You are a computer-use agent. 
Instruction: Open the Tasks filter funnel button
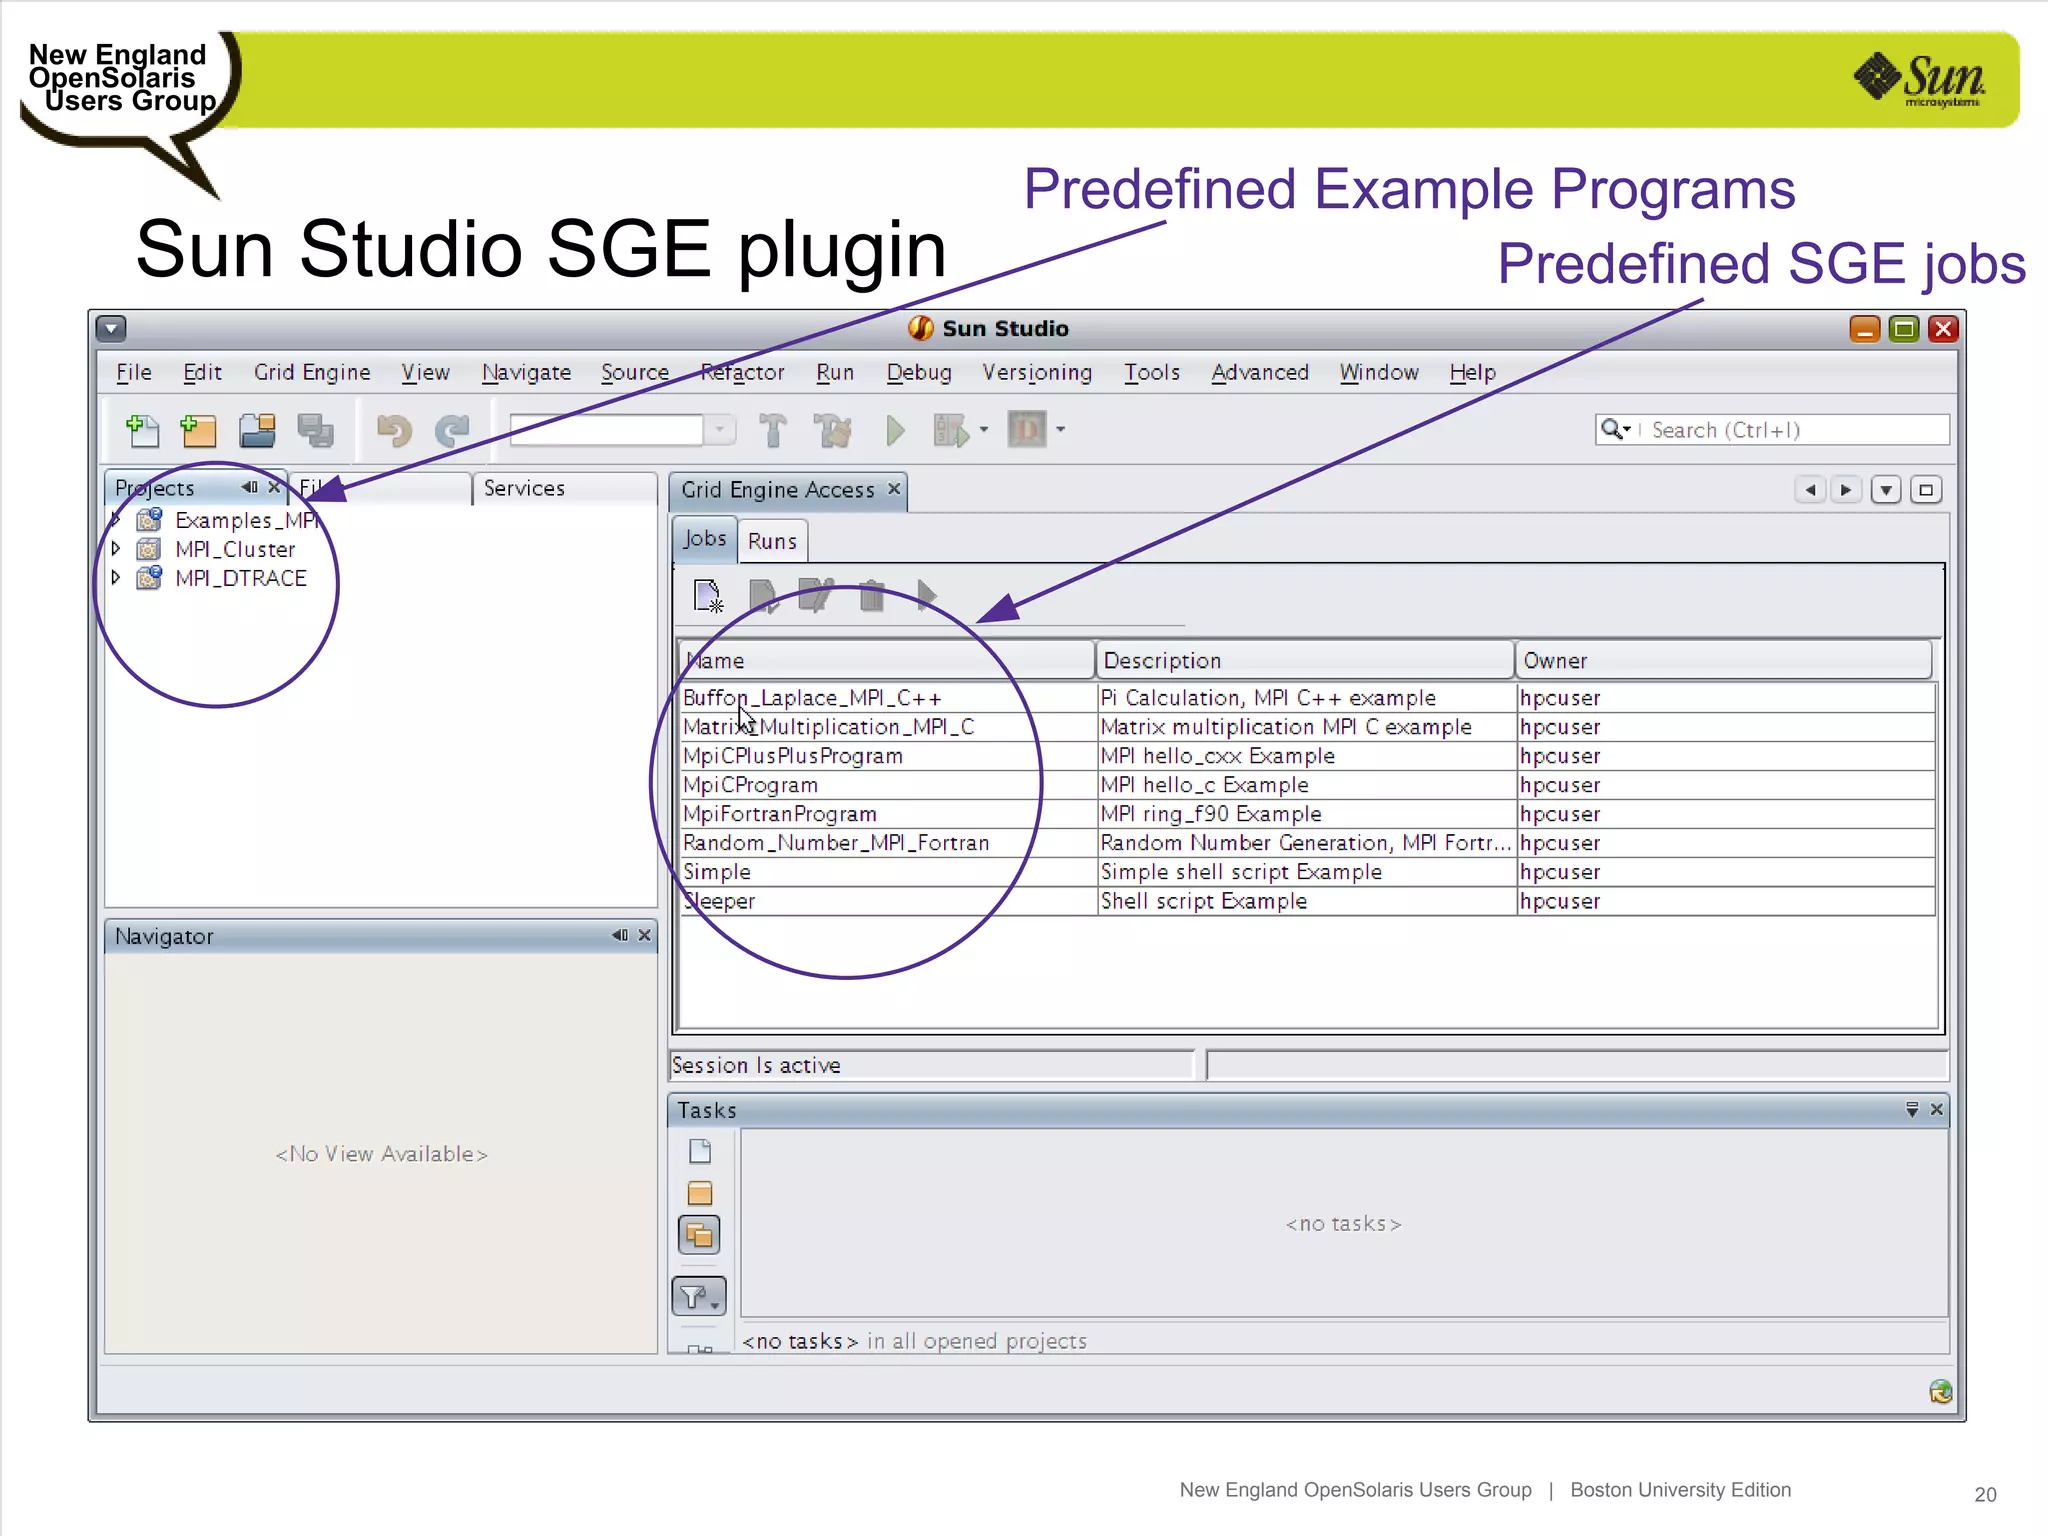tap(699, 1297)
